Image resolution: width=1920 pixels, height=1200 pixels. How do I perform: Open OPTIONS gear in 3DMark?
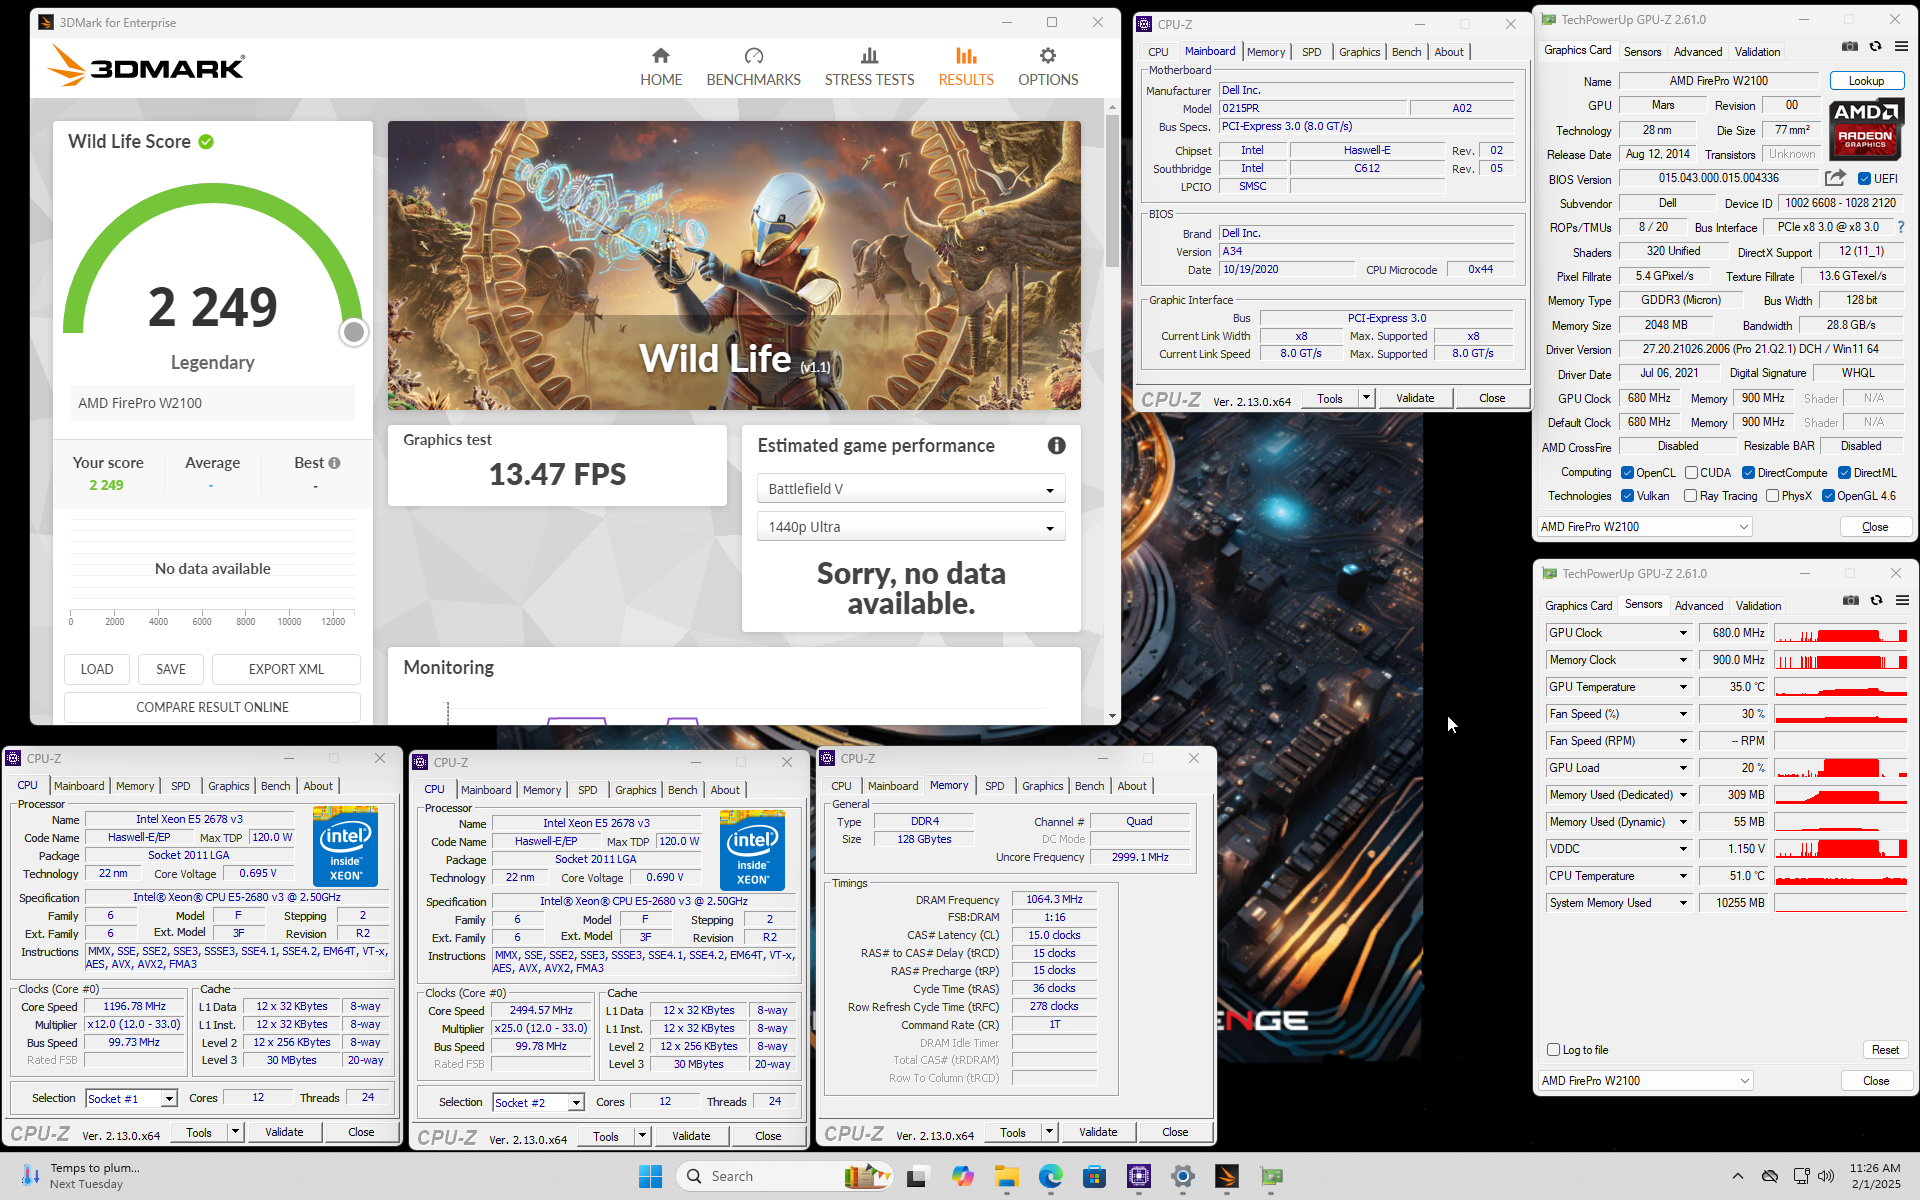[1048, 67]
